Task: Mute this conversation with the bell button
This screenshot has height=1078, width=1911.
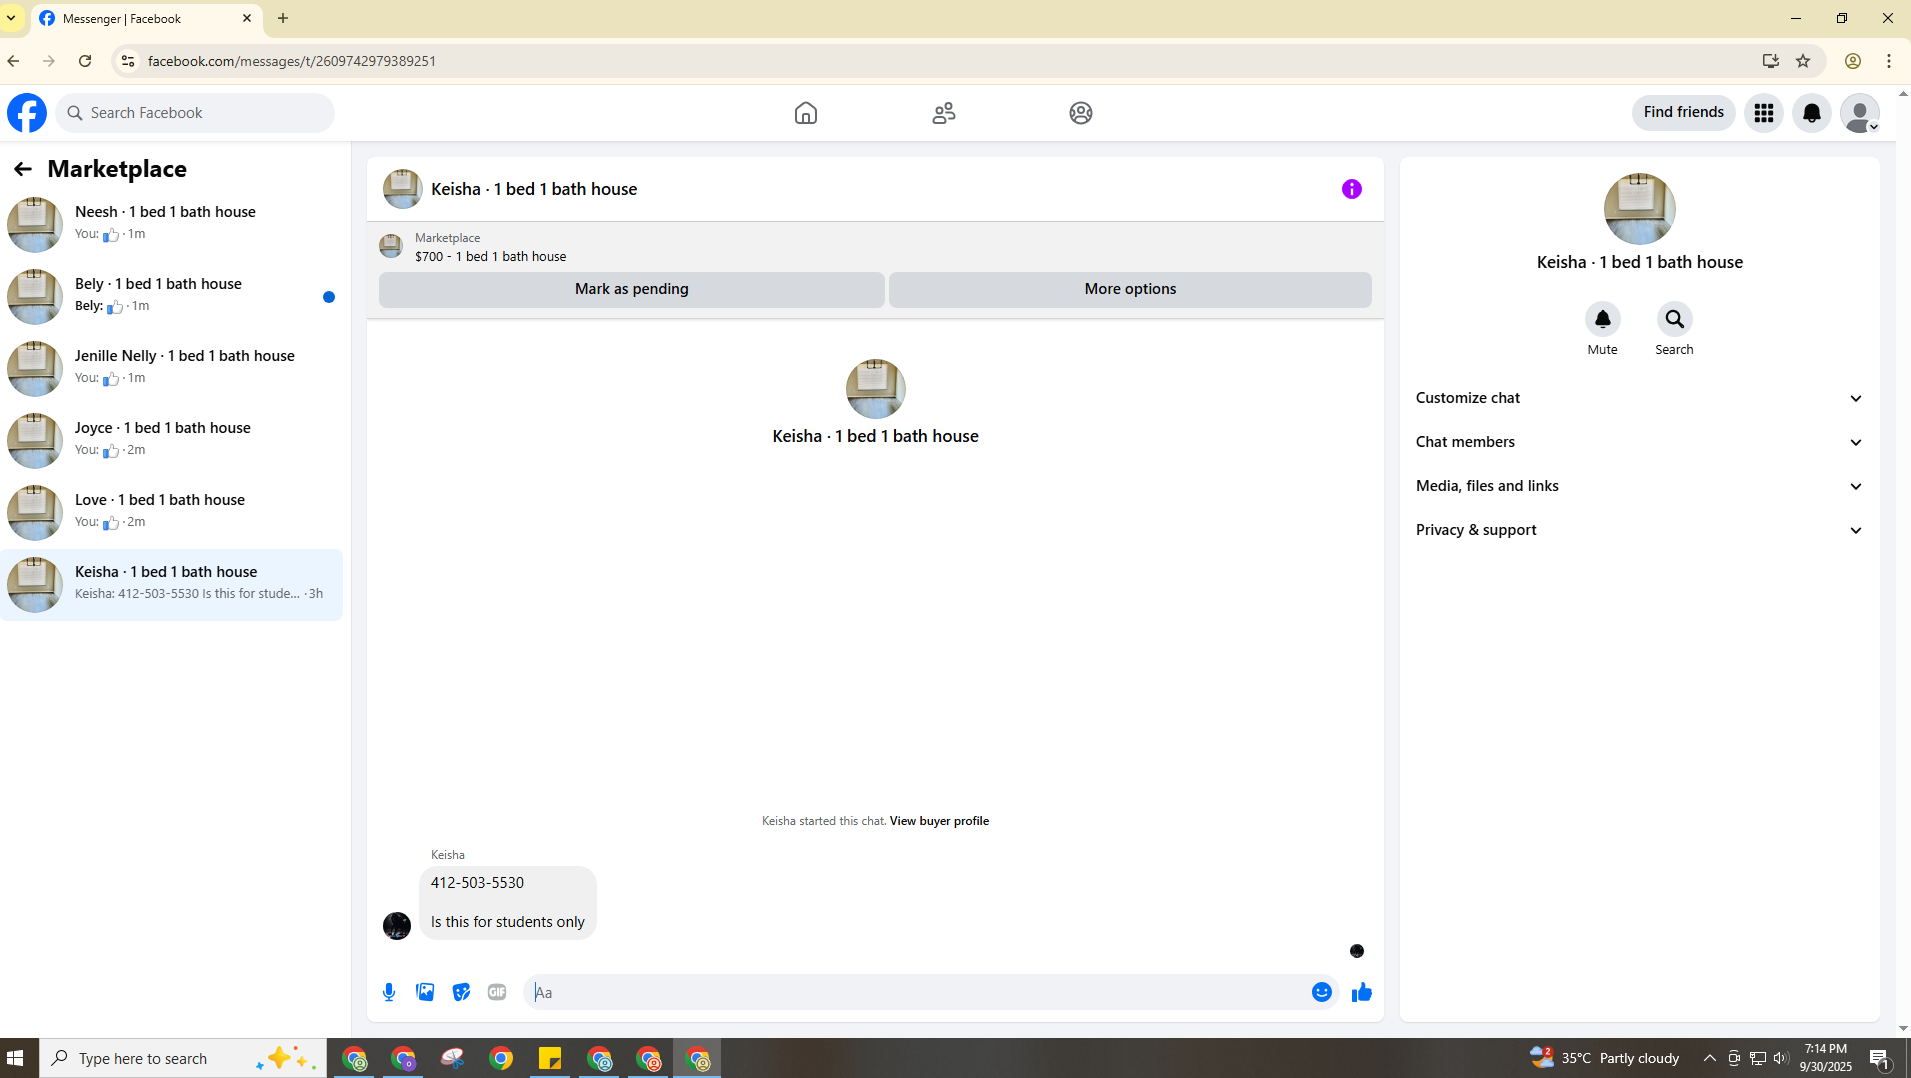Action: (1603, 319)
